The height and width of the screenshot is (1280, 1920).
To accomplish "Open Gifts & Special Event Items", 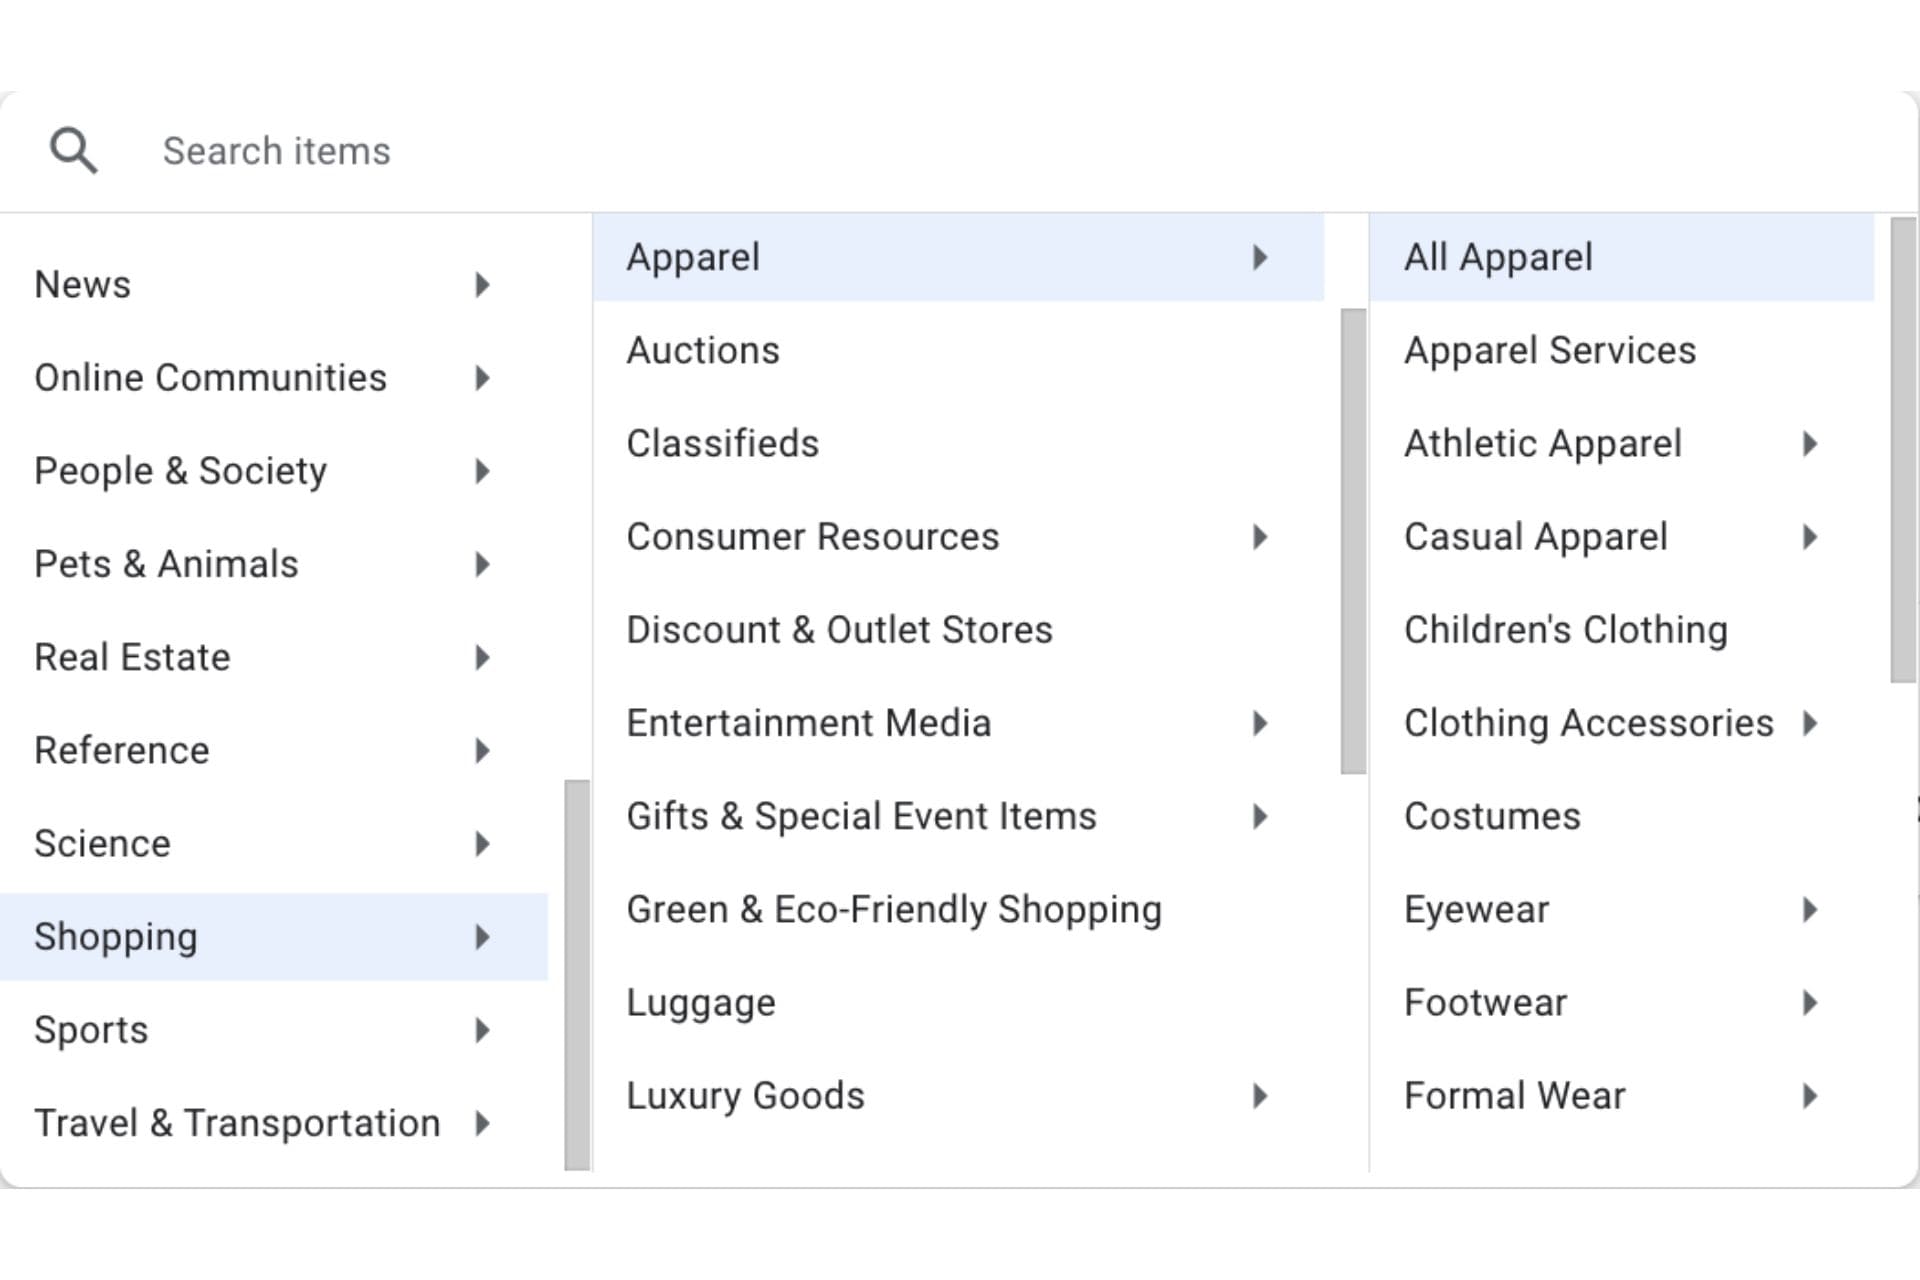I will point(861,816).
